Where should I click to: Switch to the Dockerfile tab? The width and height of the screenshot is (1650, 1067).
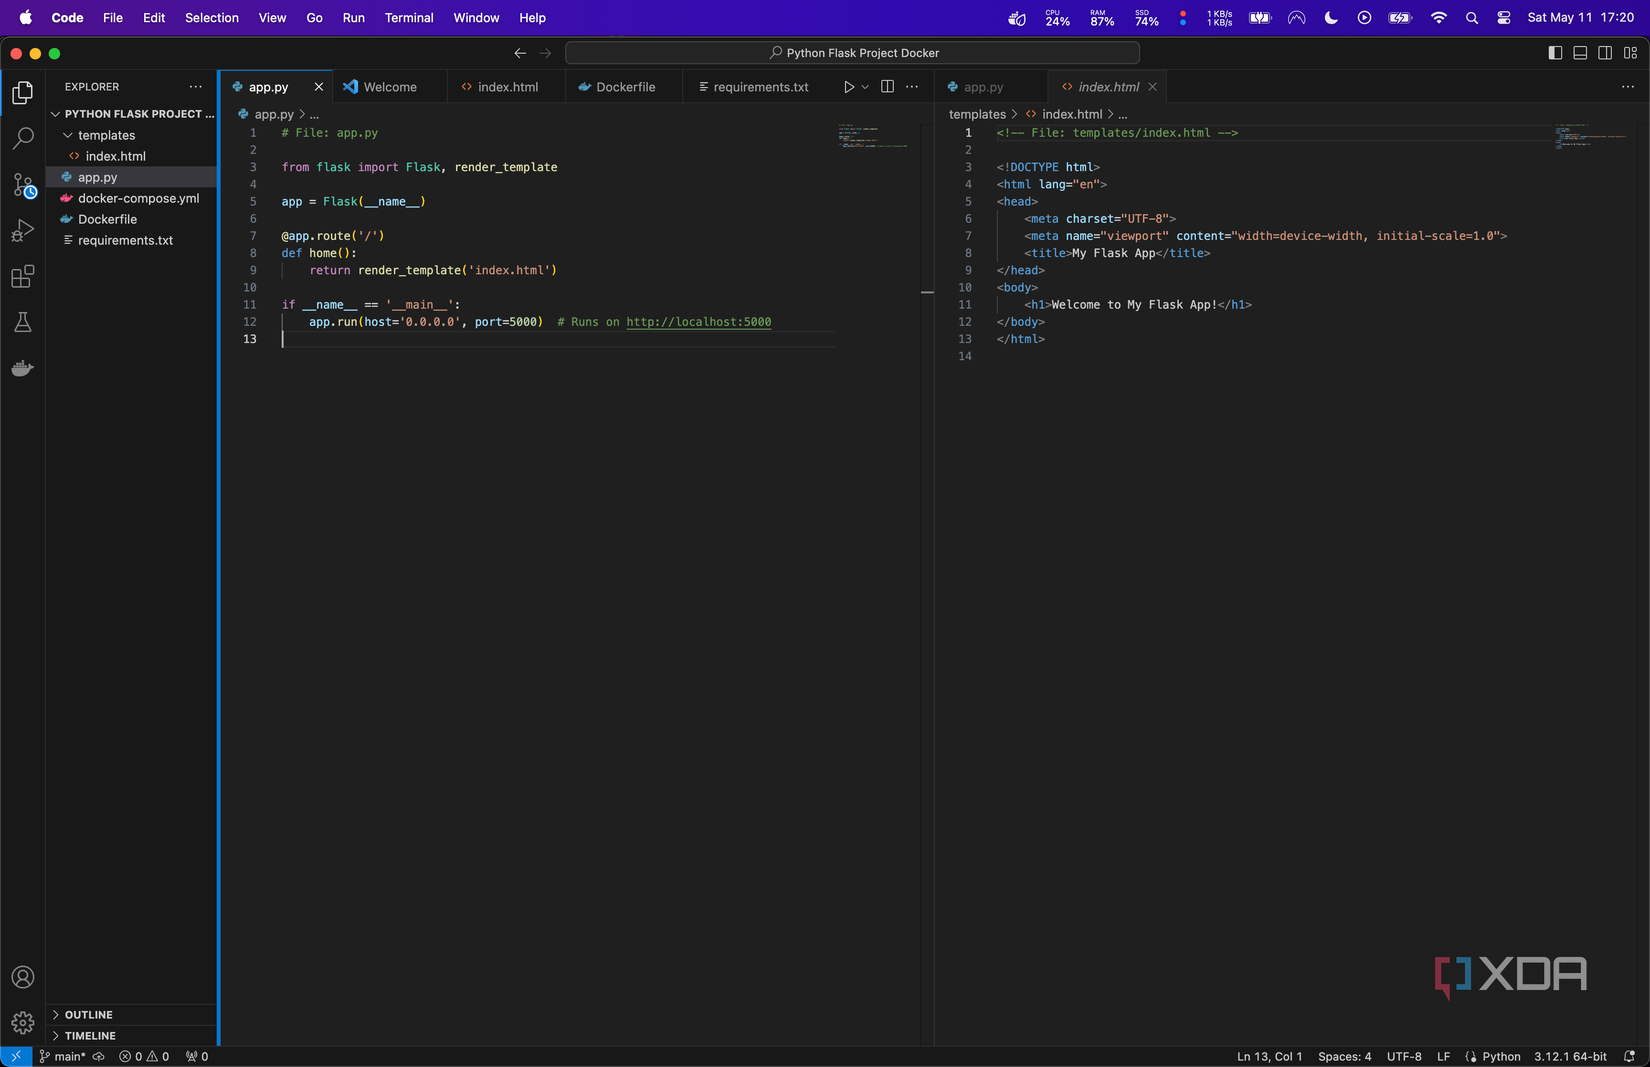point(625,87)
